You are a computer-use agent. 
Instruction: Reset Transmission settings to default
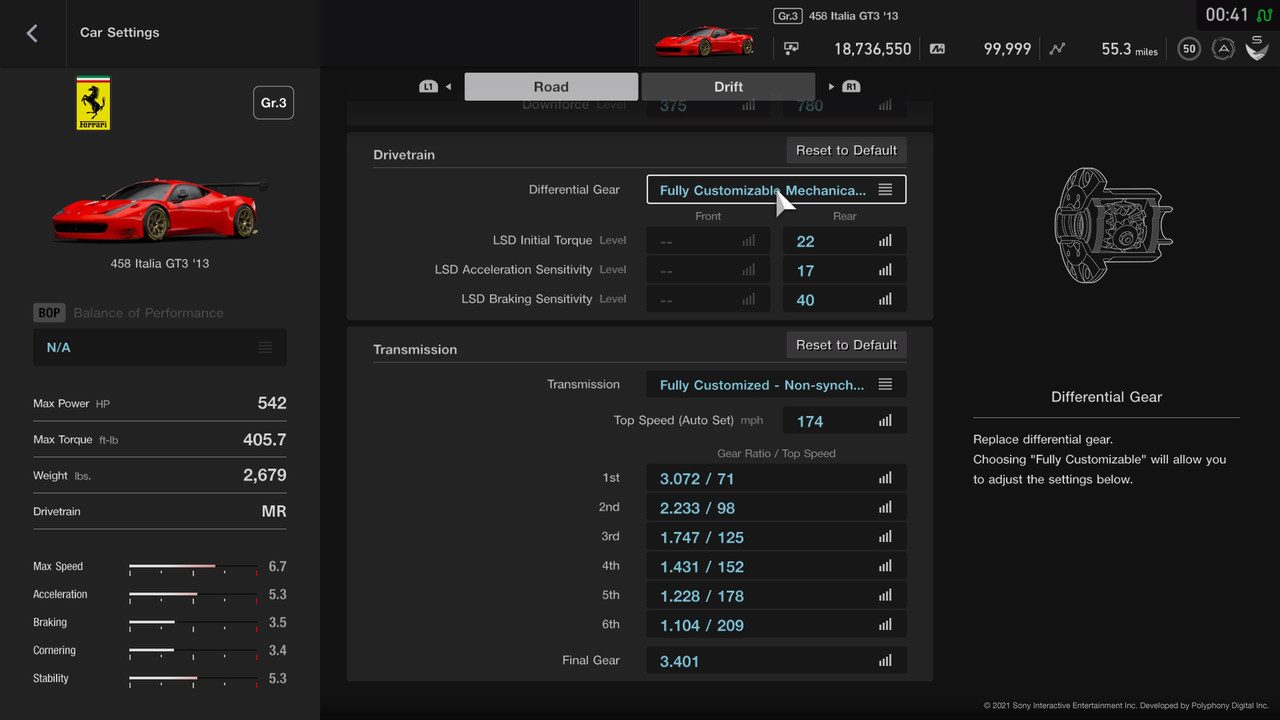click(846, 345)
